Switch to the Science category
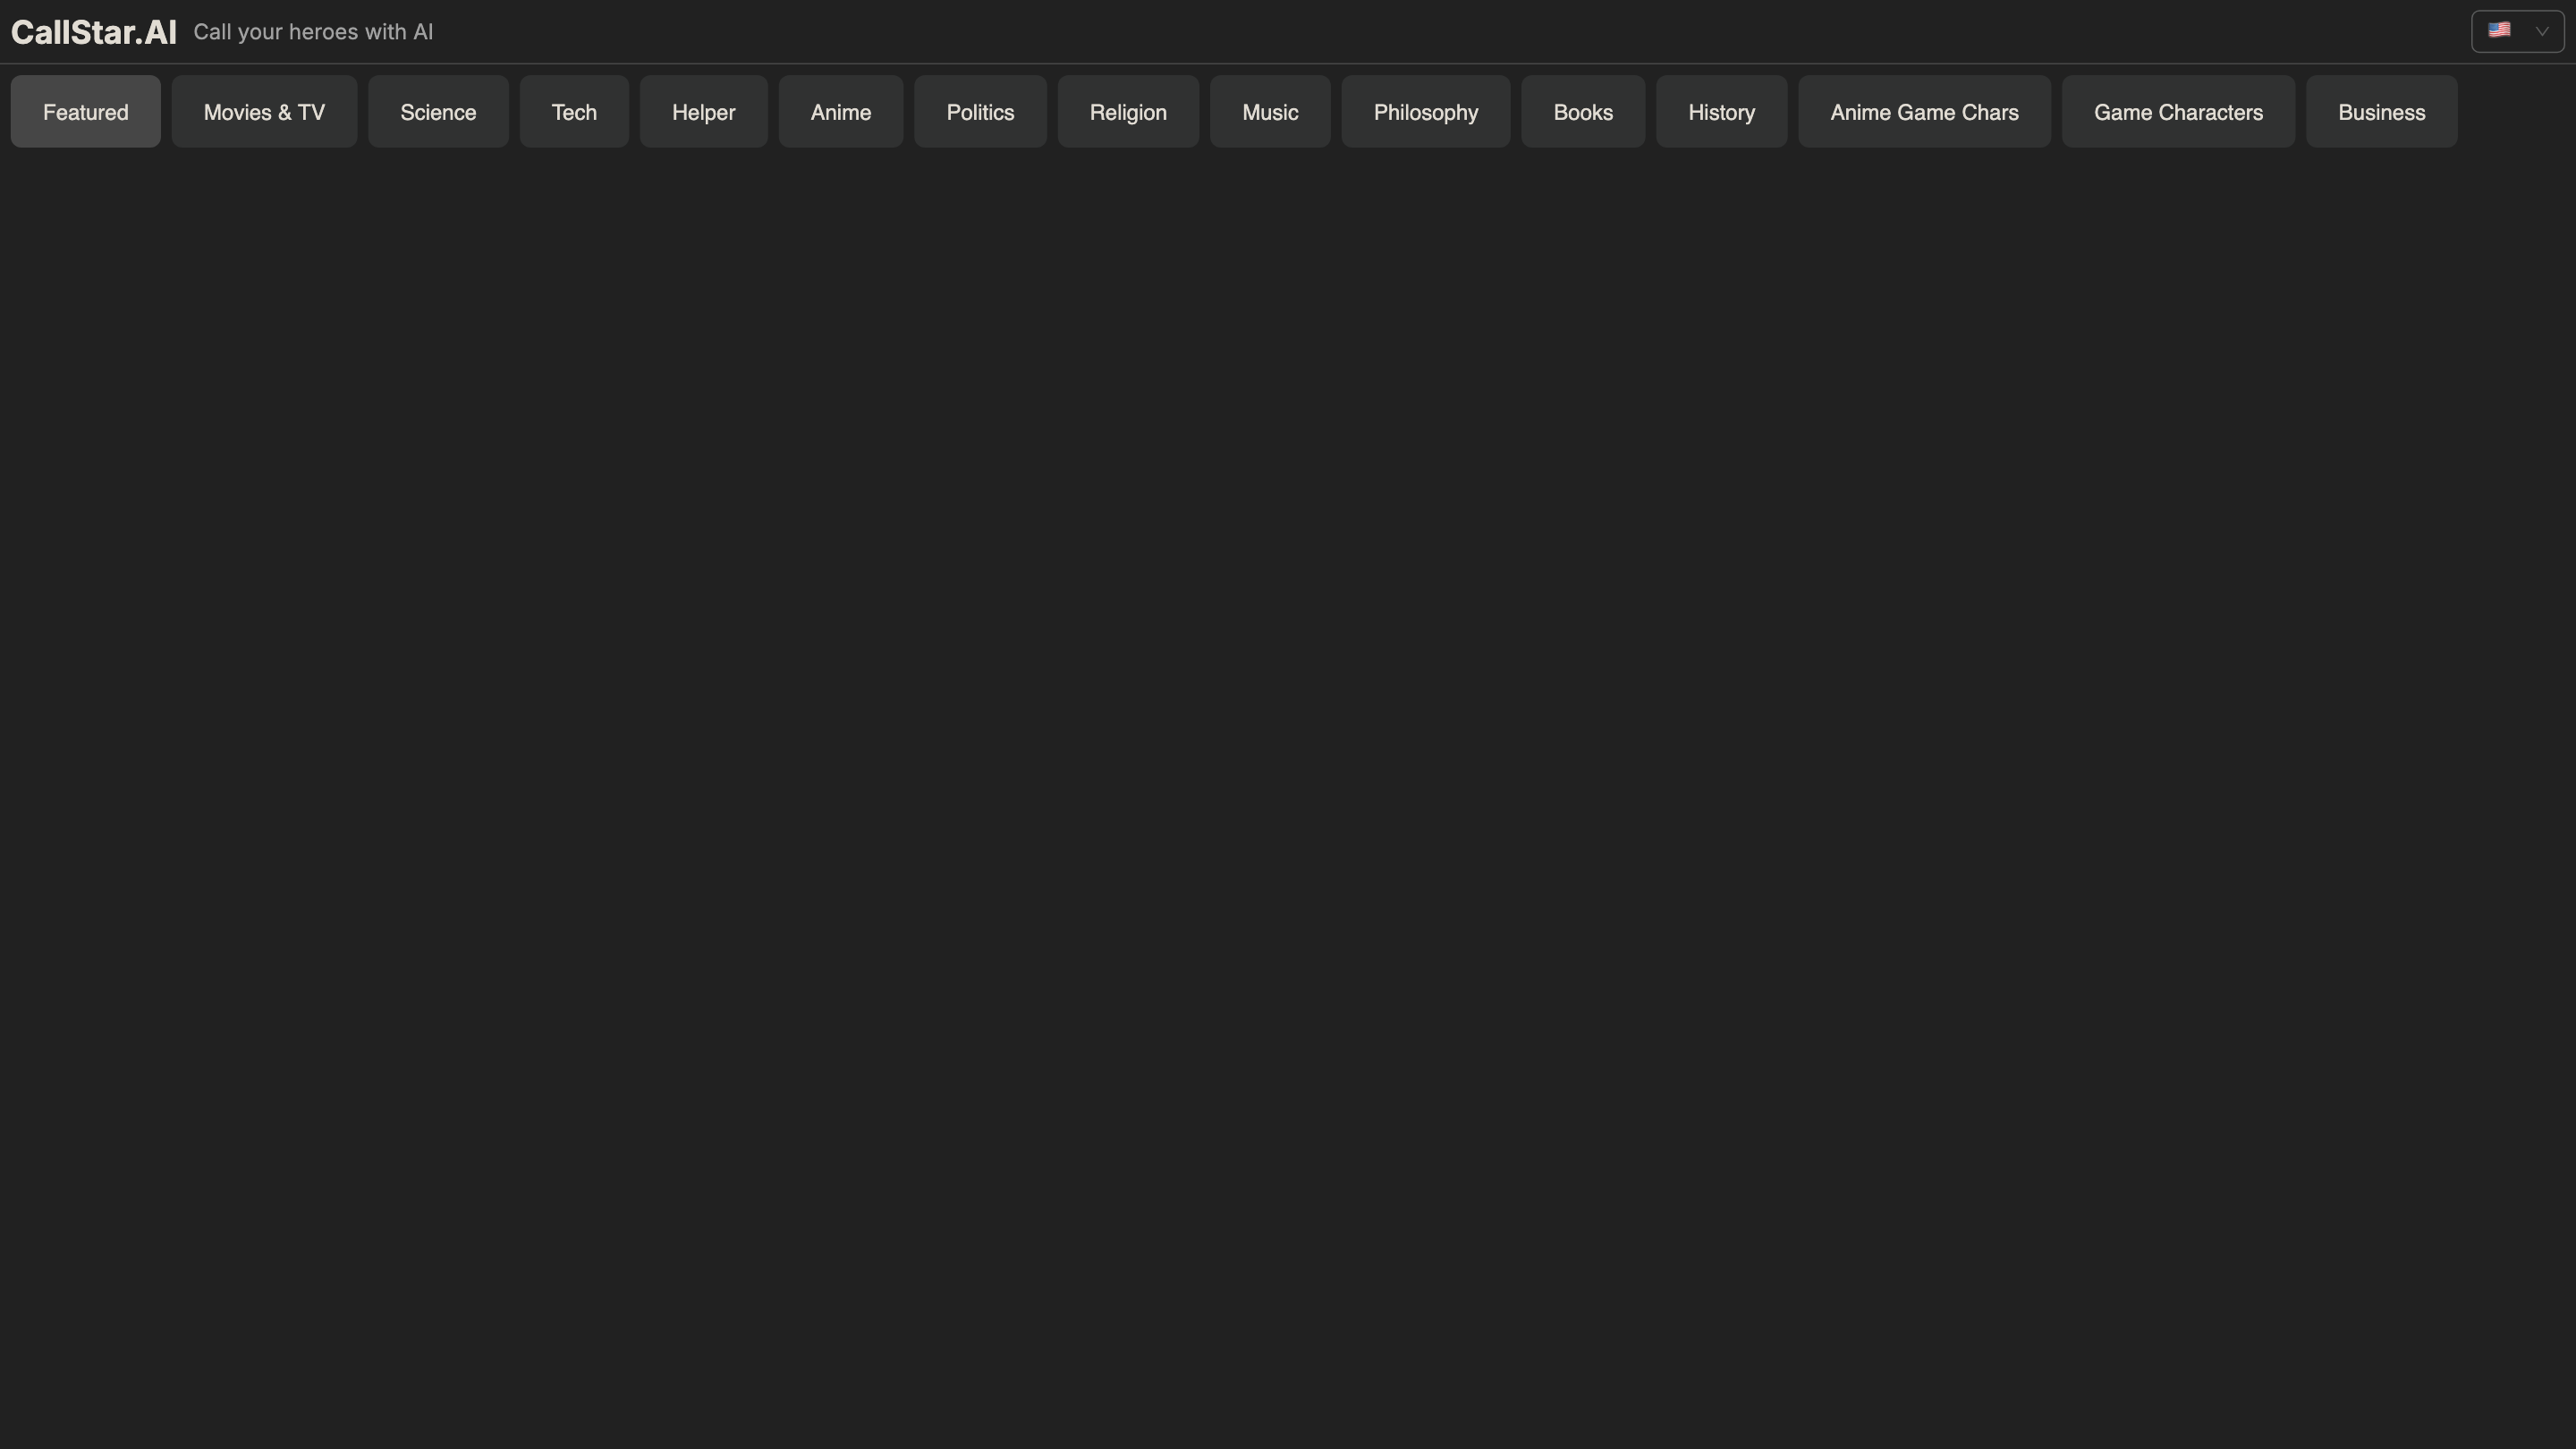The height and width of the screenshot is (1449, 2576). (x=438, y=112)
